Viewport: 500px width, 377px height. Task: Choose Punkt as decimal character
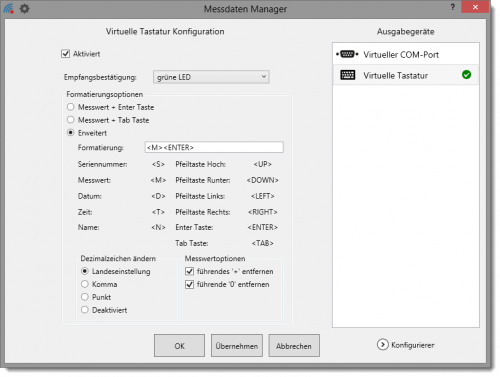(x=85, y=297)
